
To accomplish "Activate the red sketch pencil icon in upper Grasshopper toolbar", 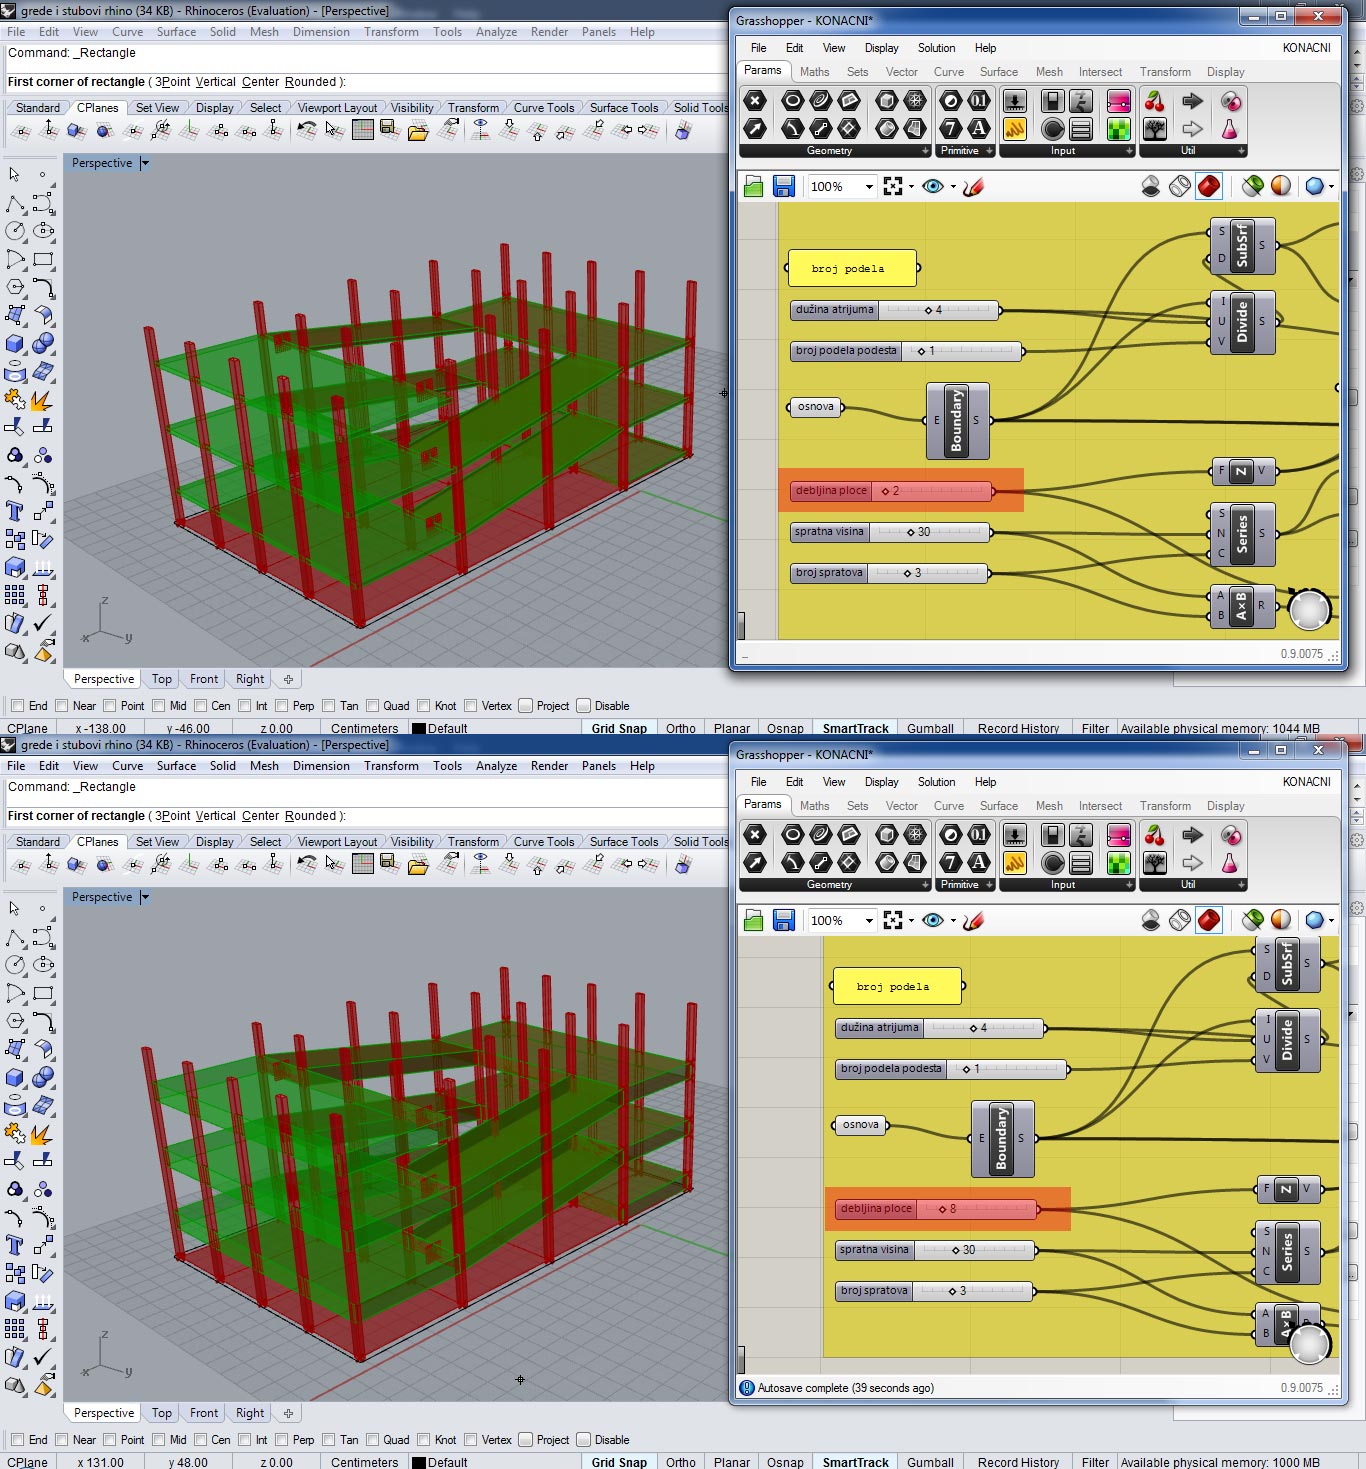I will coord(973,186).
